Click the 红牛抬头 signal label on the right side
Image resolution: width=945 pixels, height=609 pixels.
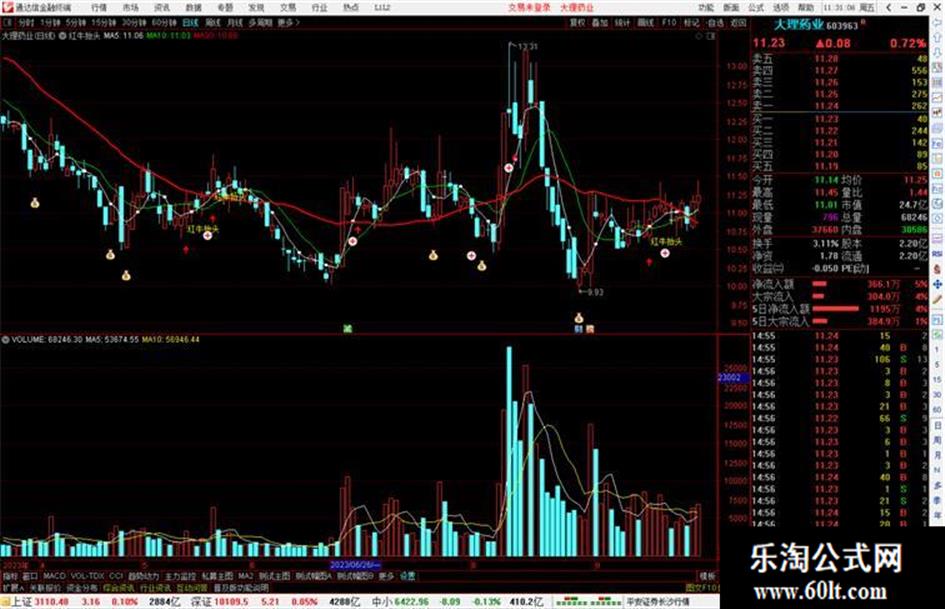(x=667, y=242)
